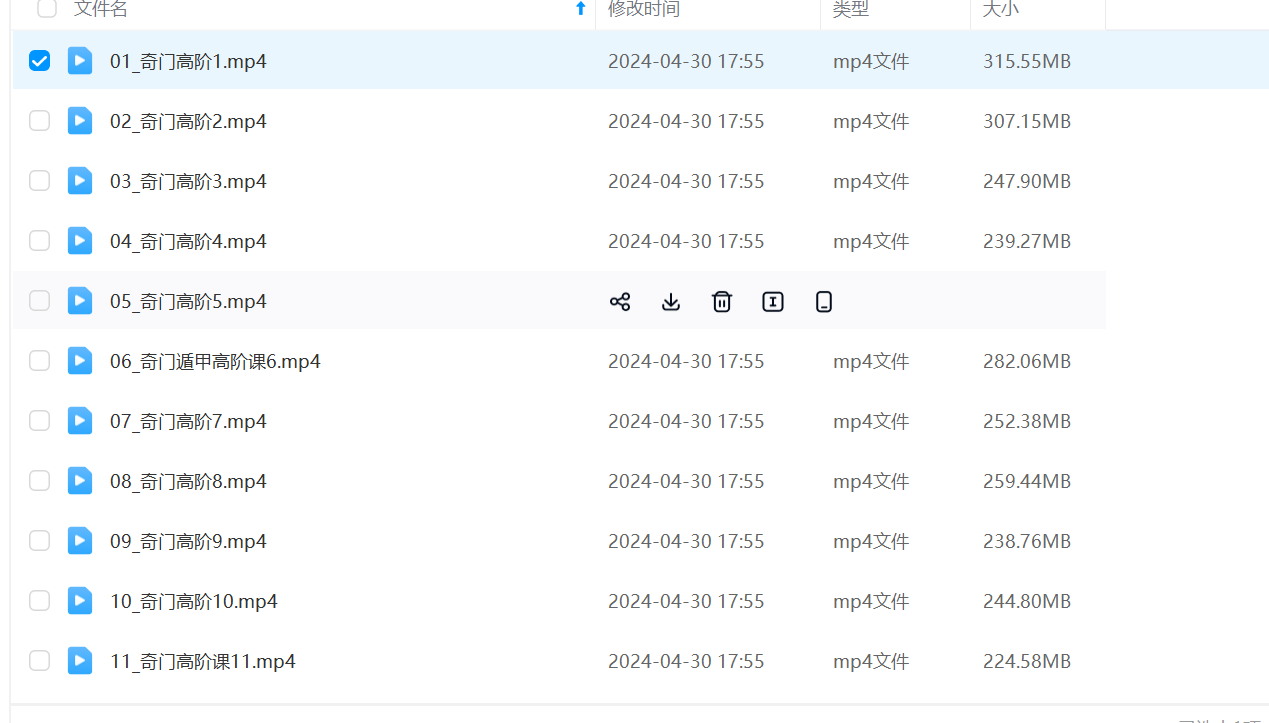Click video icon beside 06_奇门遁甲高阶课6.mp4
This screenshot has height=723, width=1269.
pos(80,361)
